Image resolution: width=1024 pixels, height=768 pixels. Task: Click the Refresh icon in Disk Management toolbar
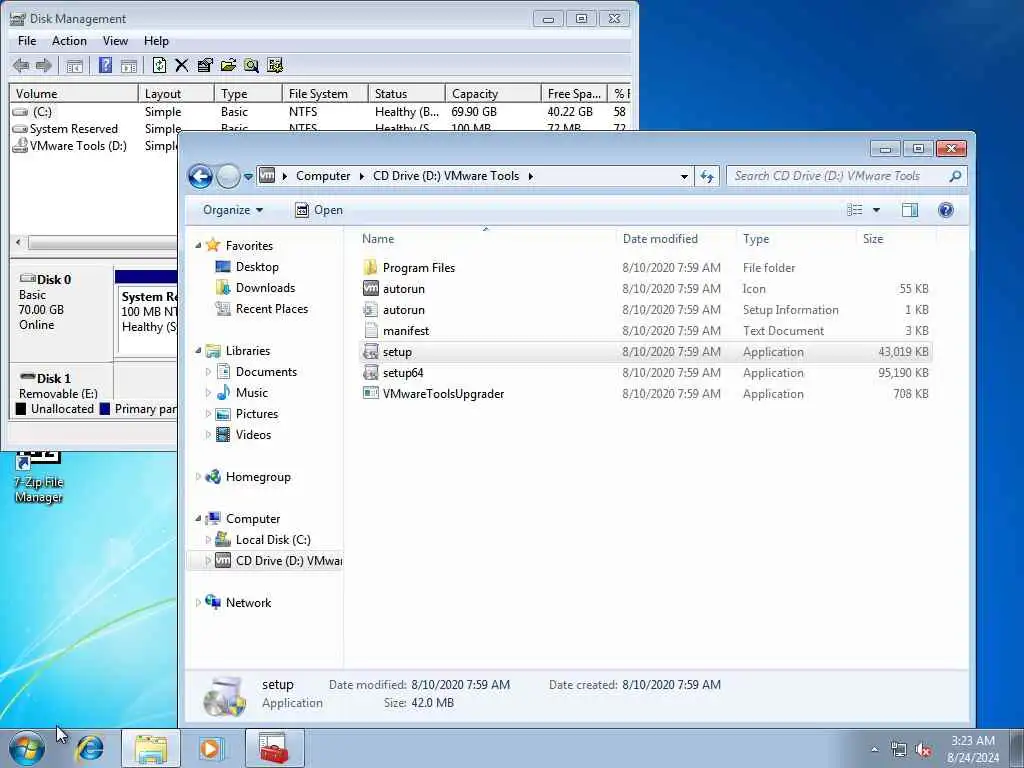point(159,65)
